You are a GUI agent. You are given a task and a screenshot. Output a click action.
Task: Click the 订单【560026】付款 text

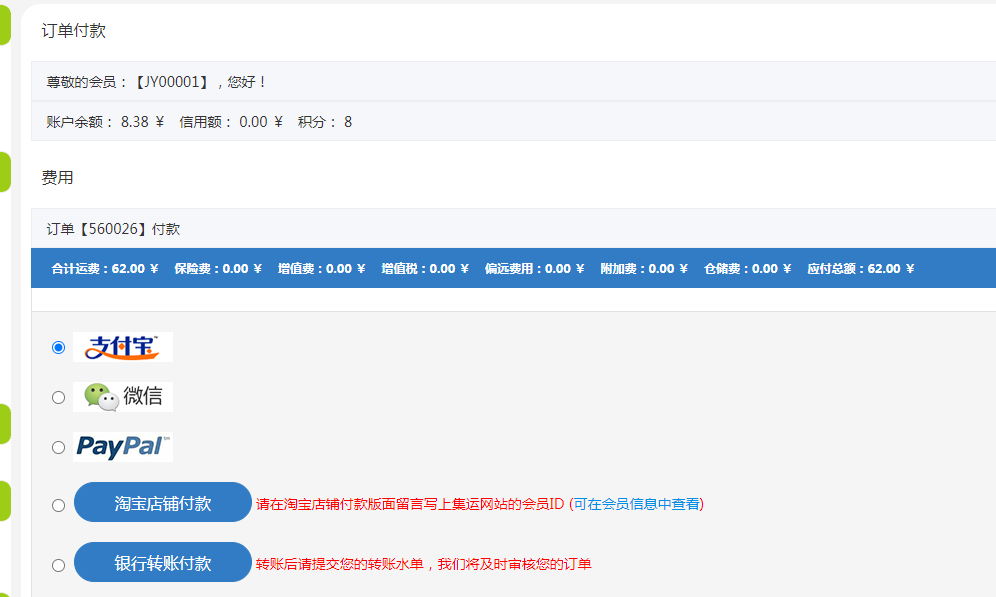(x=113, y=229)
